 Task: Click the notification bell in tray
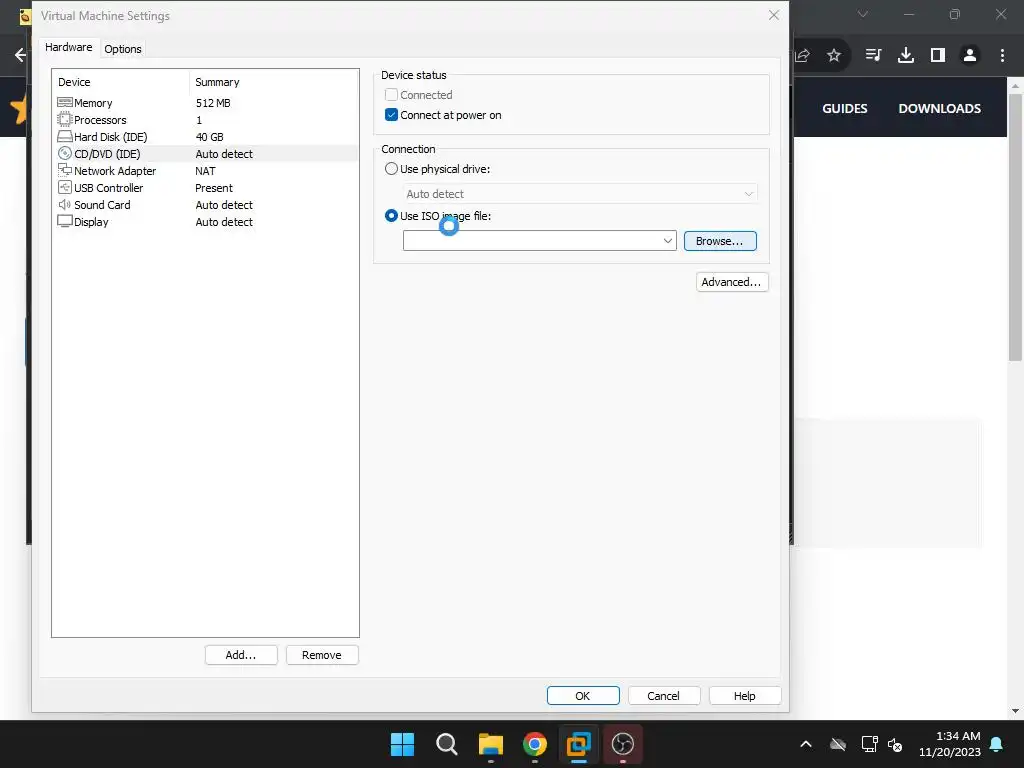pos(997,744)
